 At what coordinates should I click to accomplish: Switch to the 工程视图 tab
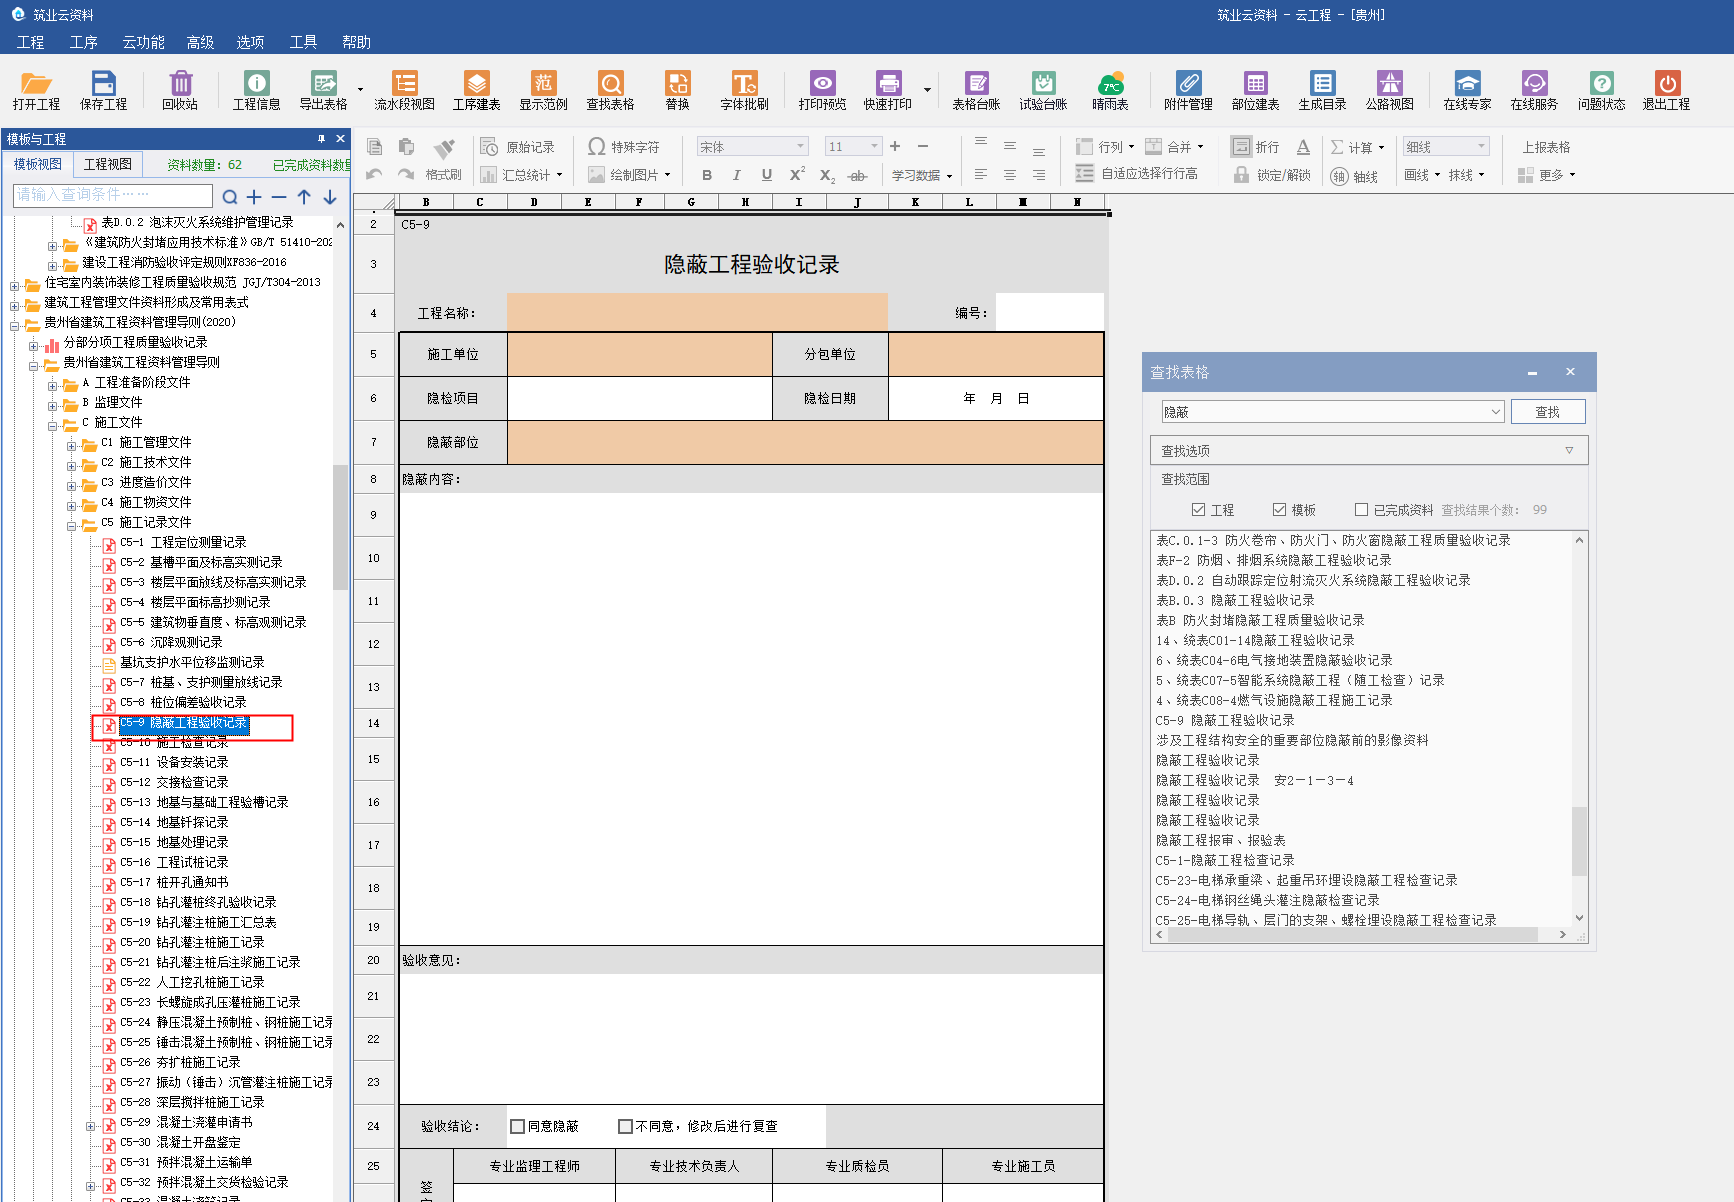[108, 164]
